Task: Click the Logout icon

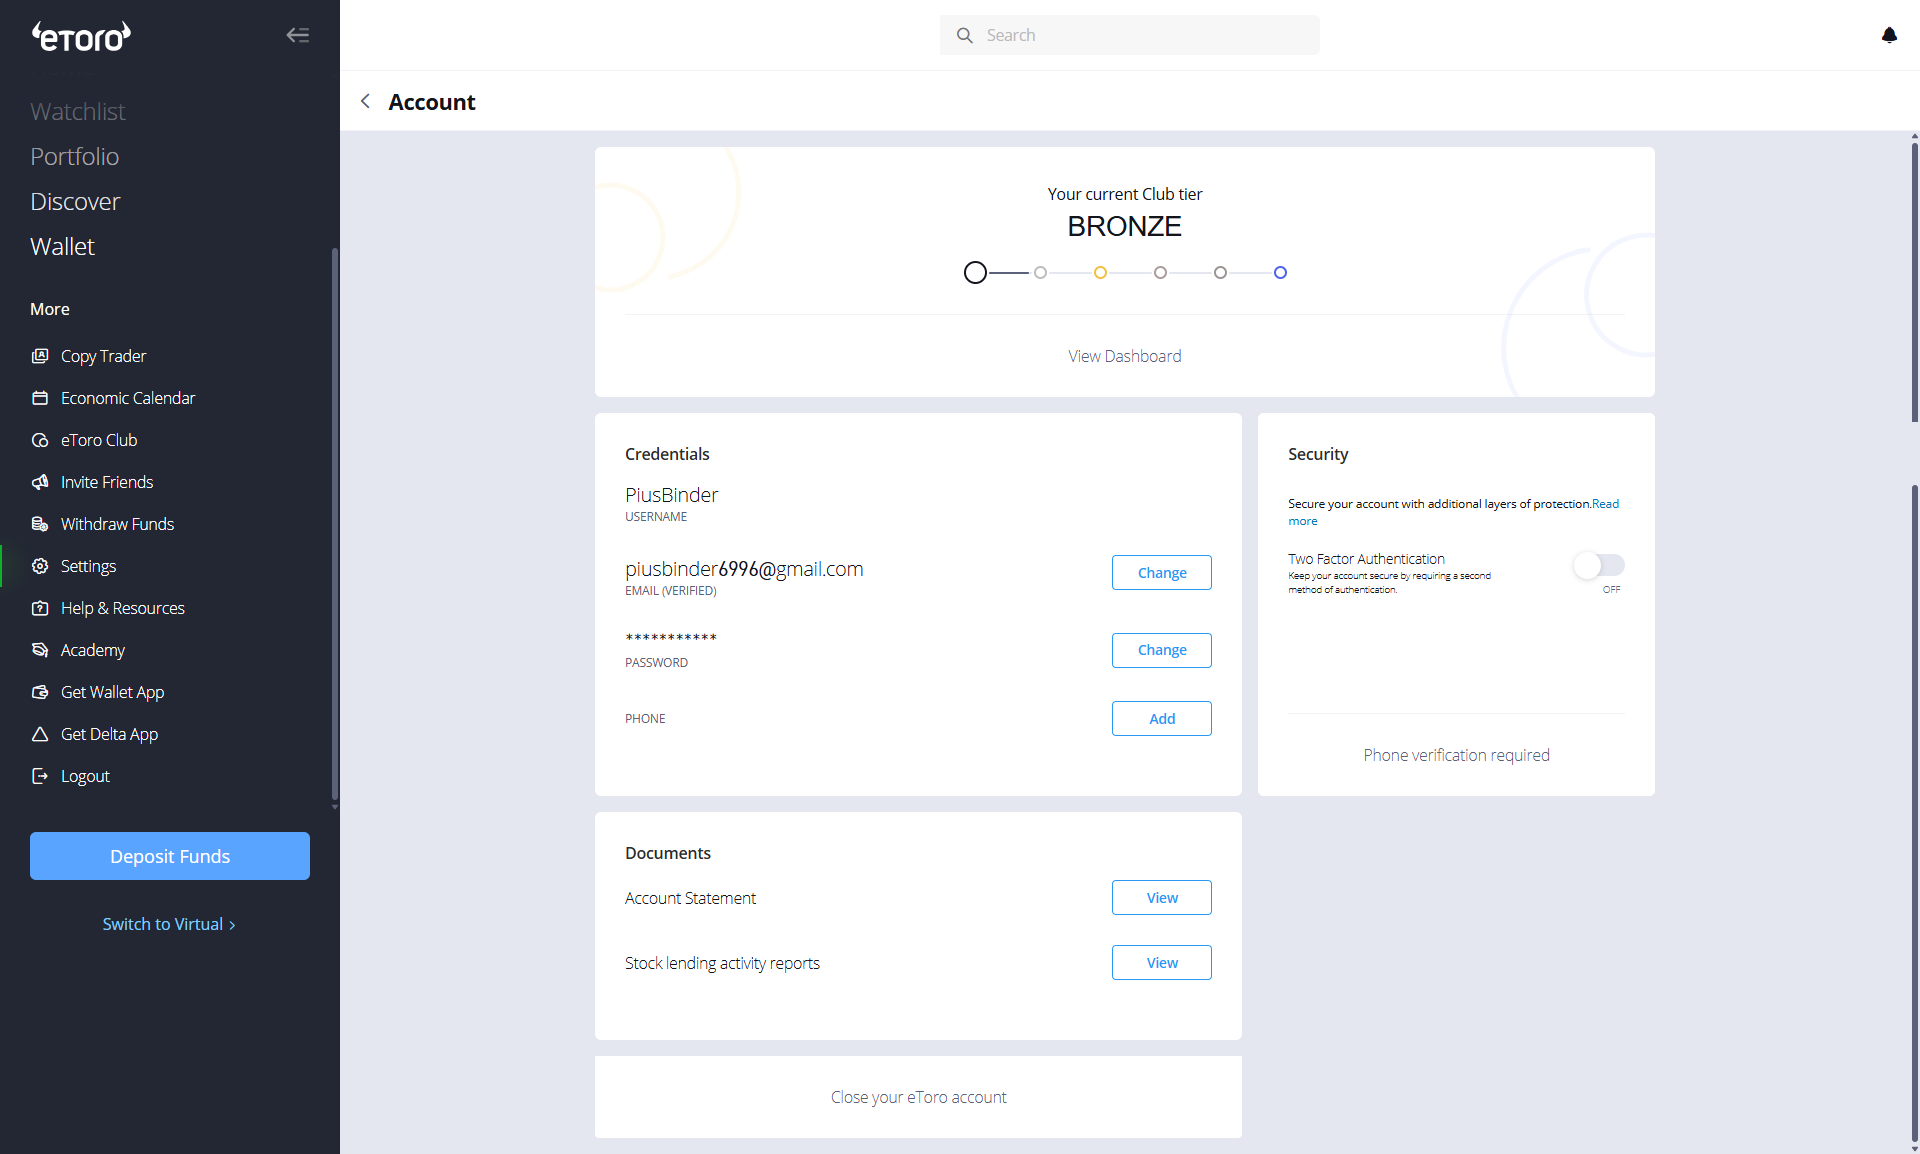Action: [40, 776]
